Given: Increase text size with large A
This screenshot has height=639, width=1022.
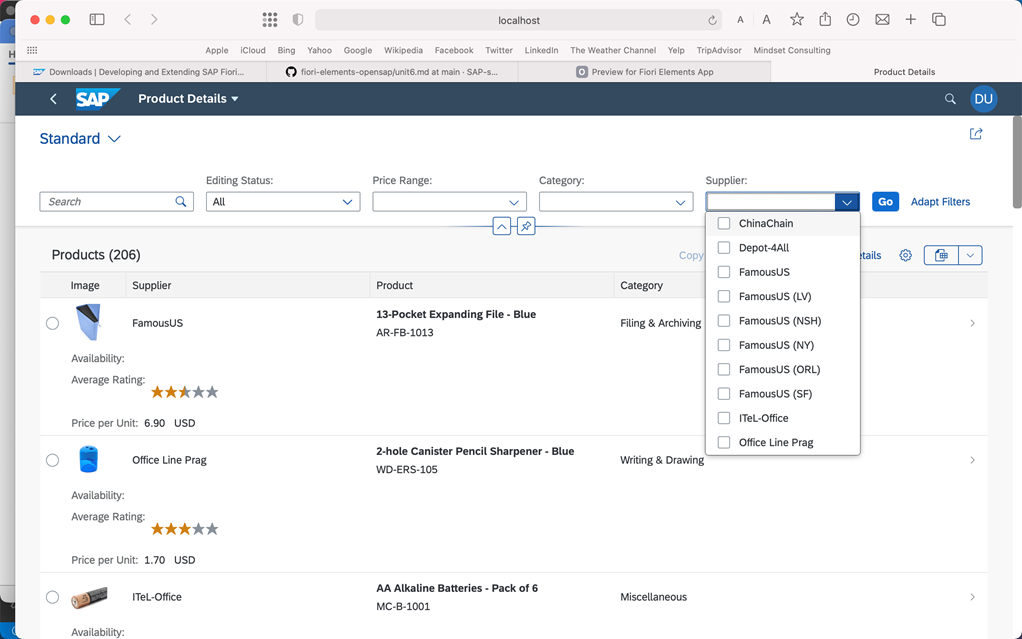Looking at the screenshot, I should point(766,20).
